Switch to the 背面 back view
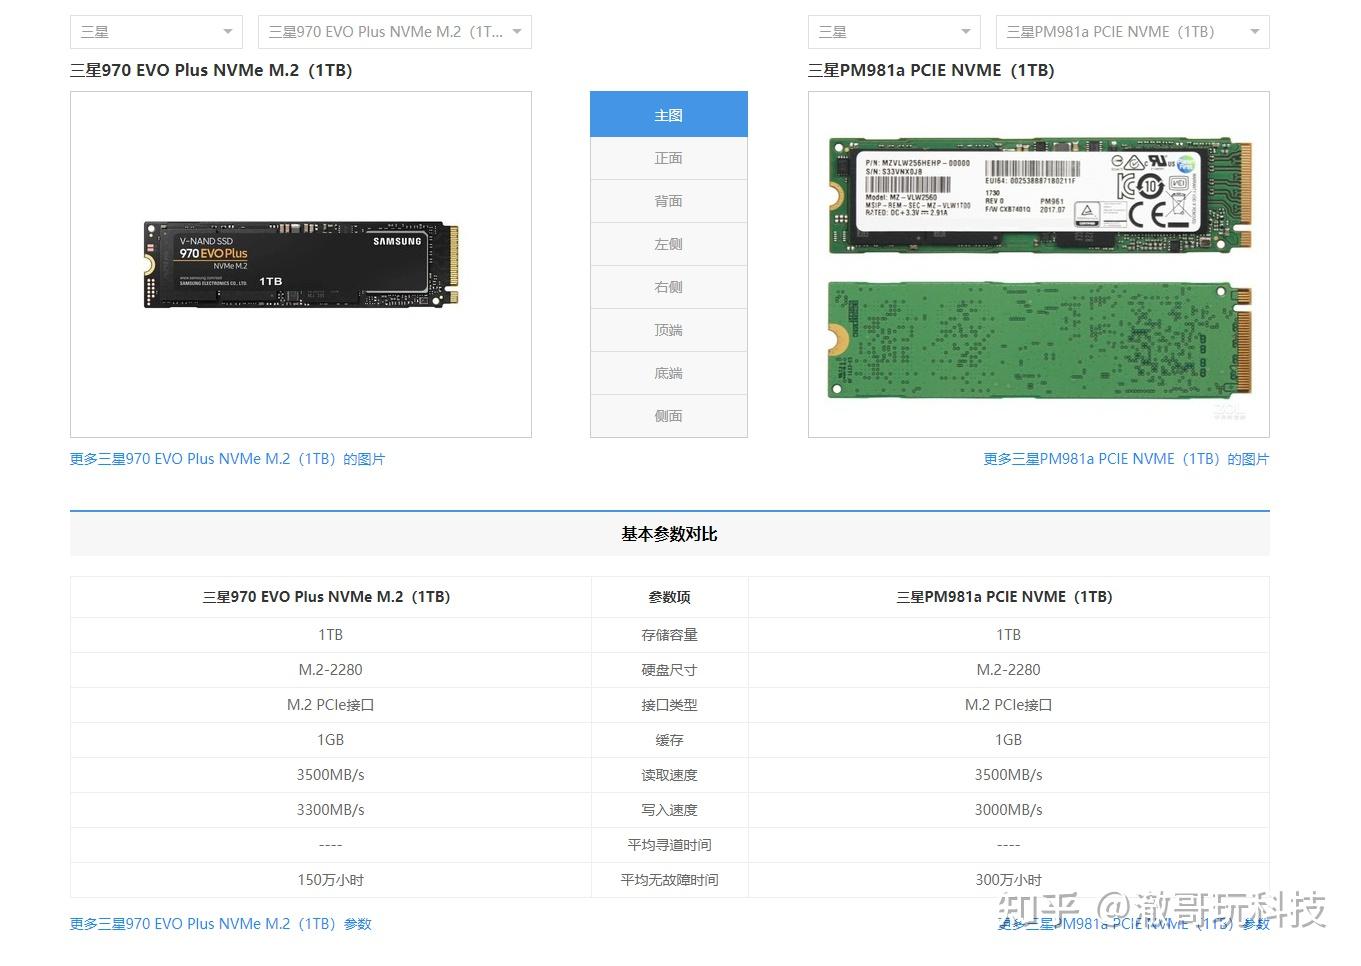The image size is (1361, 966). coord(668,200)
